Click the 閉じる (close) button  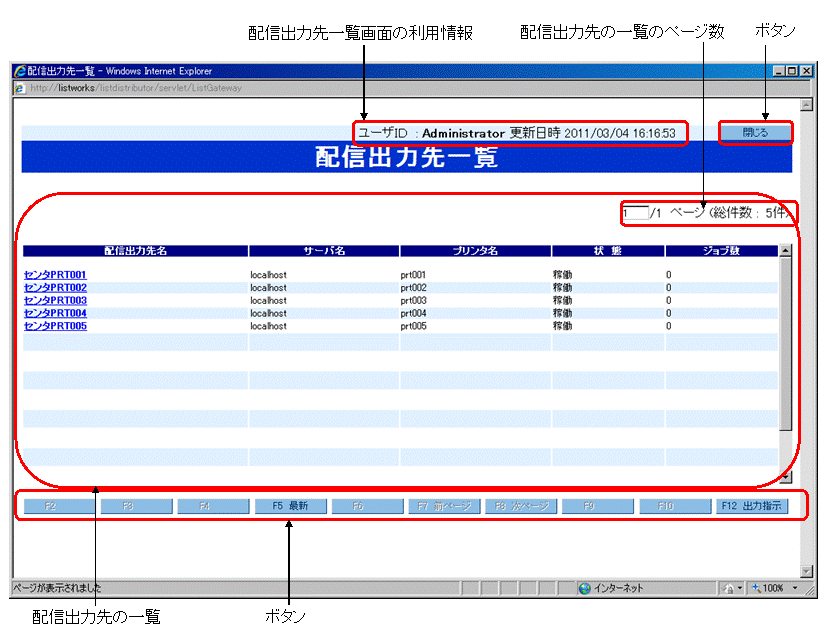coord(755,133)
